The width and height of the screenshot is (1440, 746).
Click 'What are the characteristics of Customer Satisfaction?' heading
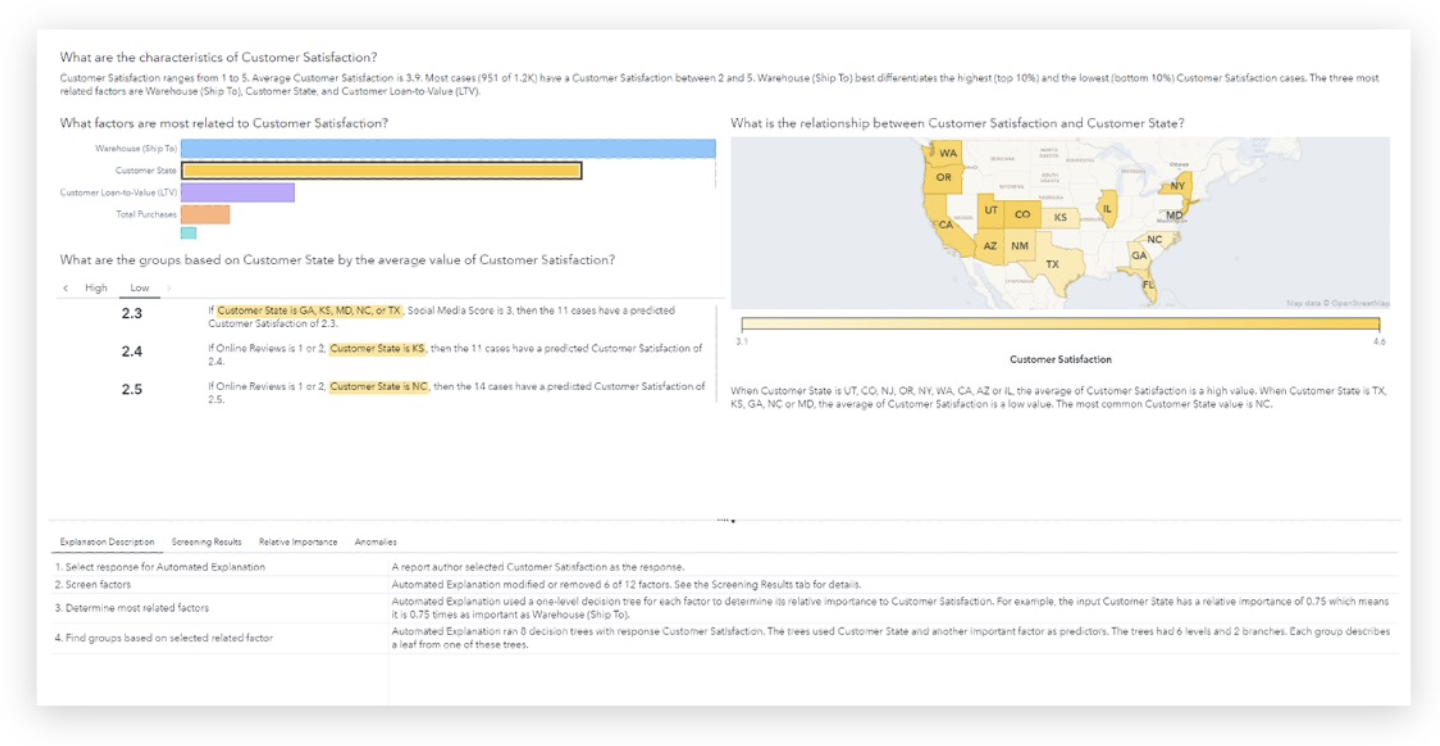tap(218, 58)
